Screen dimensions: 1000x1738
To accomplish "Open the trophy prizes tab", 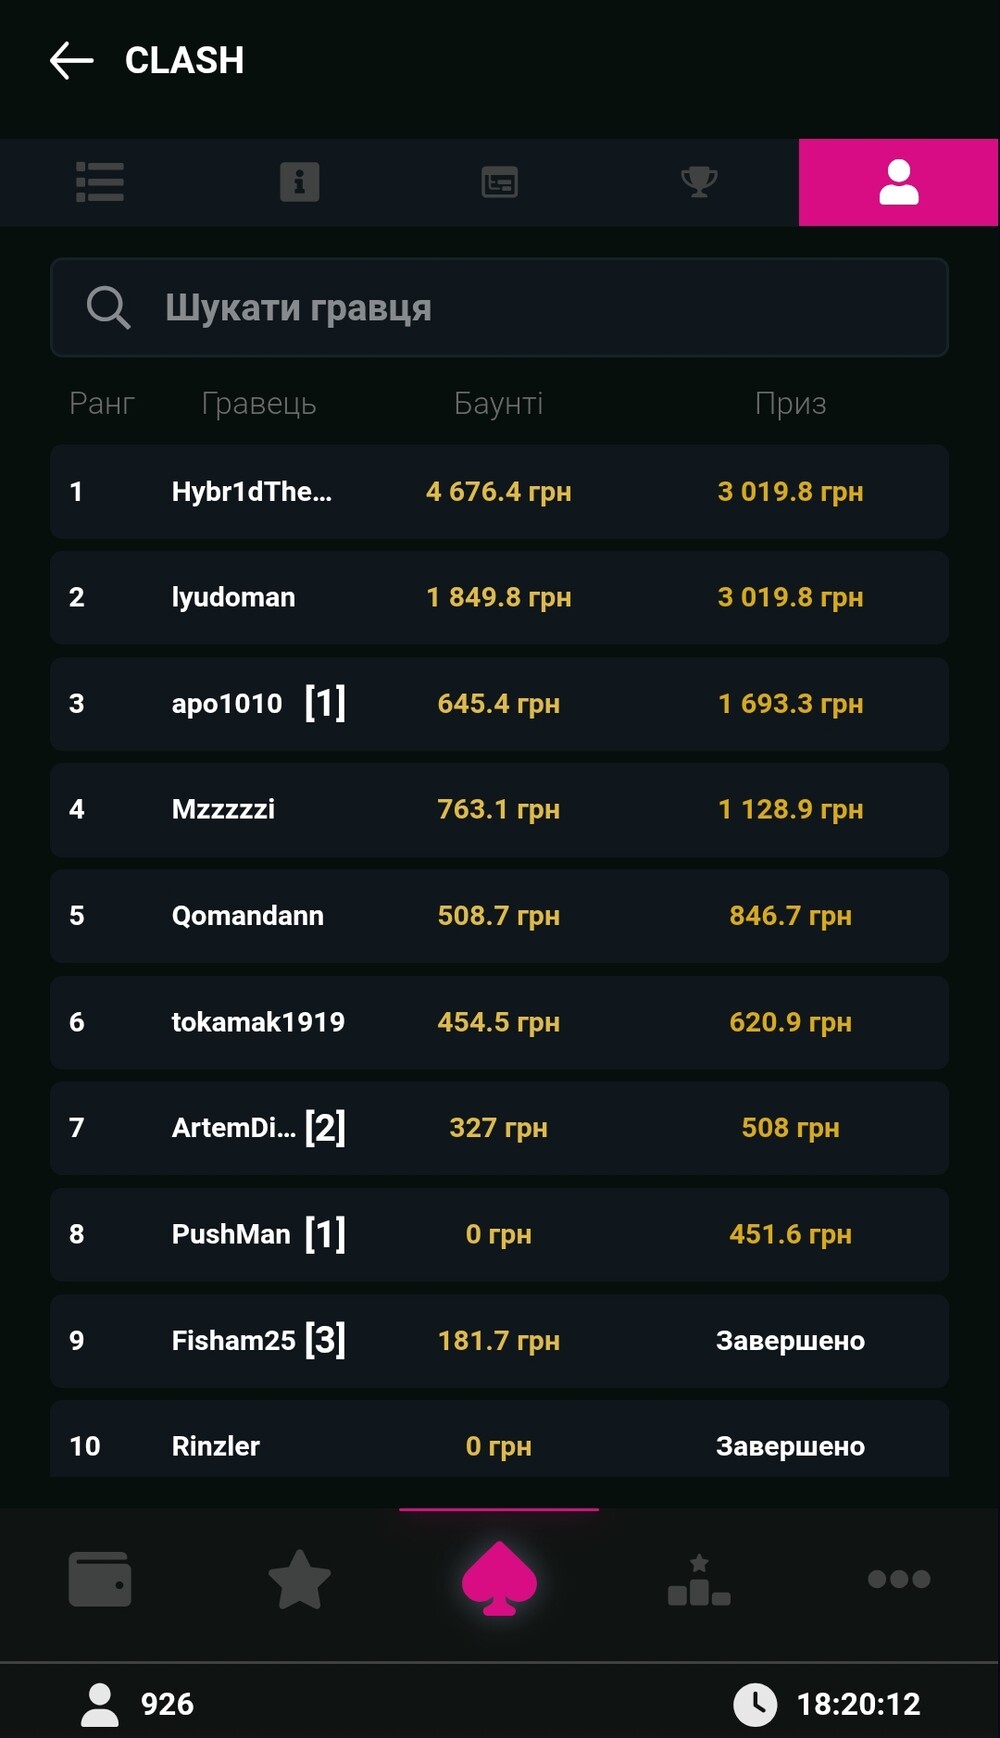I will coord(699,182).
